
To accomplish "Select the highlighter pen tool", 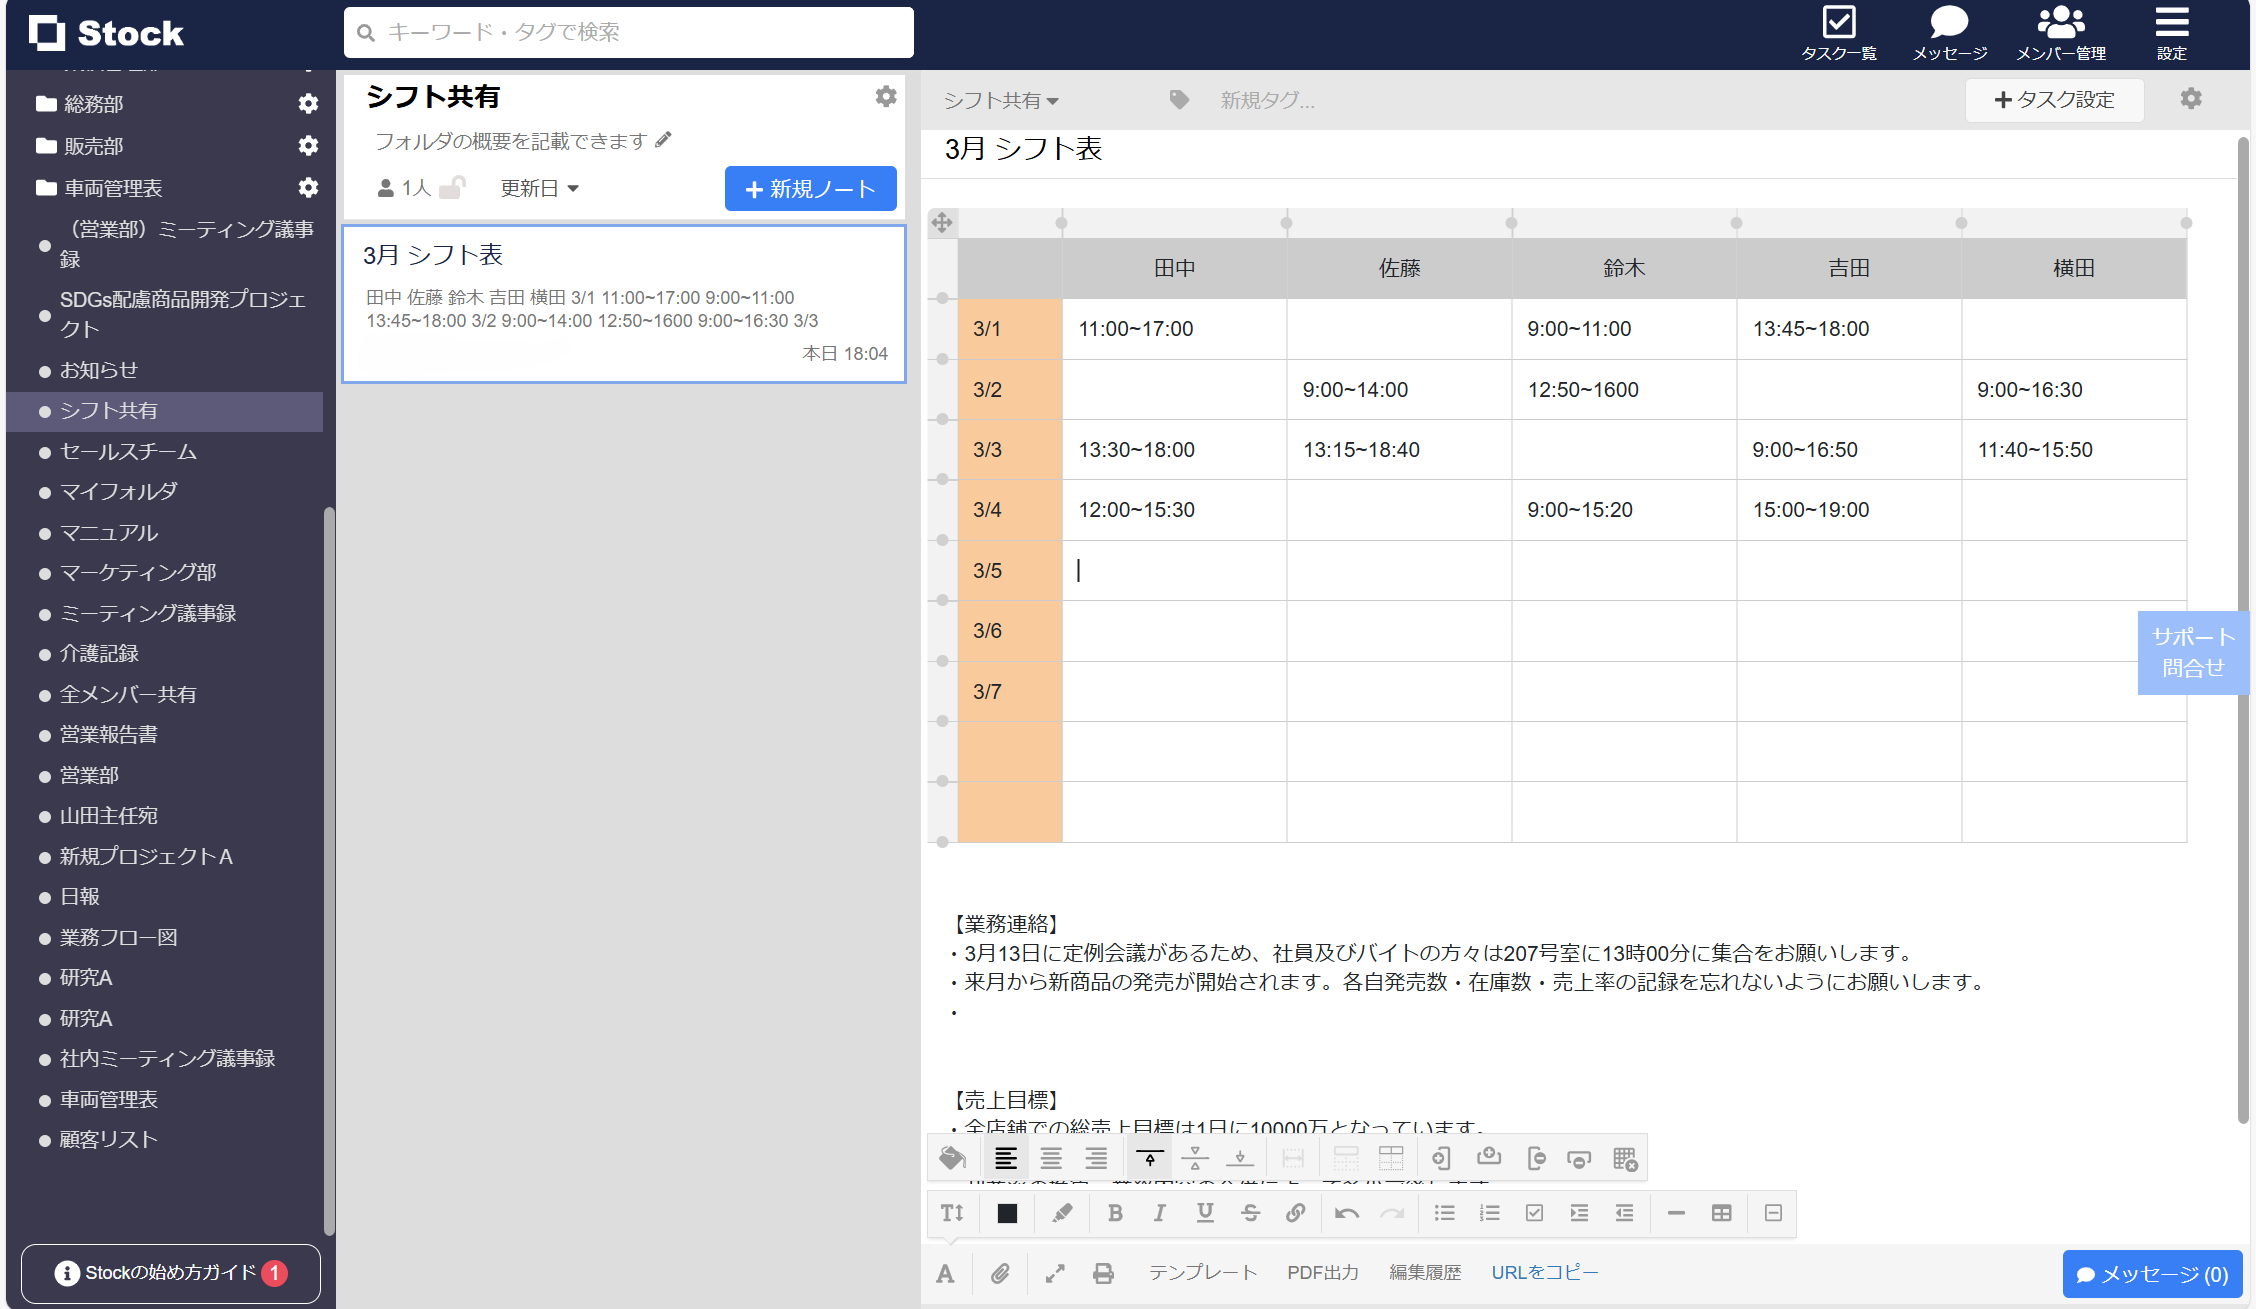I will coord(1061,1213).
